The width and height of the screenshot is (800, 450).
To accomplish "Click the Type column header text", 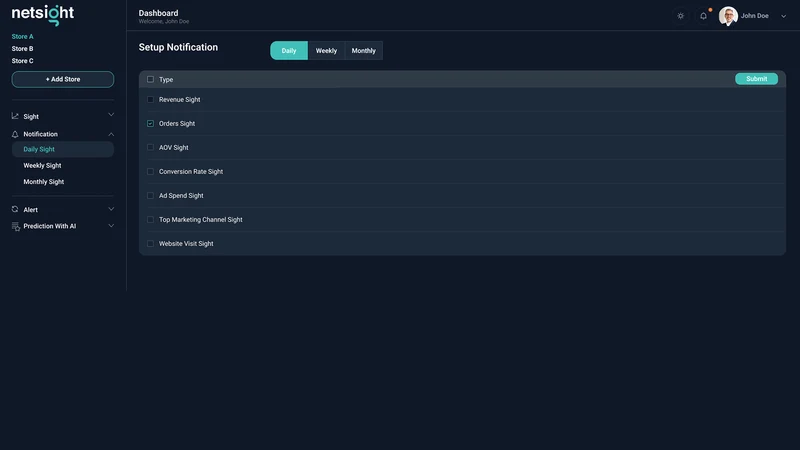I will click(x=166, y=80).
